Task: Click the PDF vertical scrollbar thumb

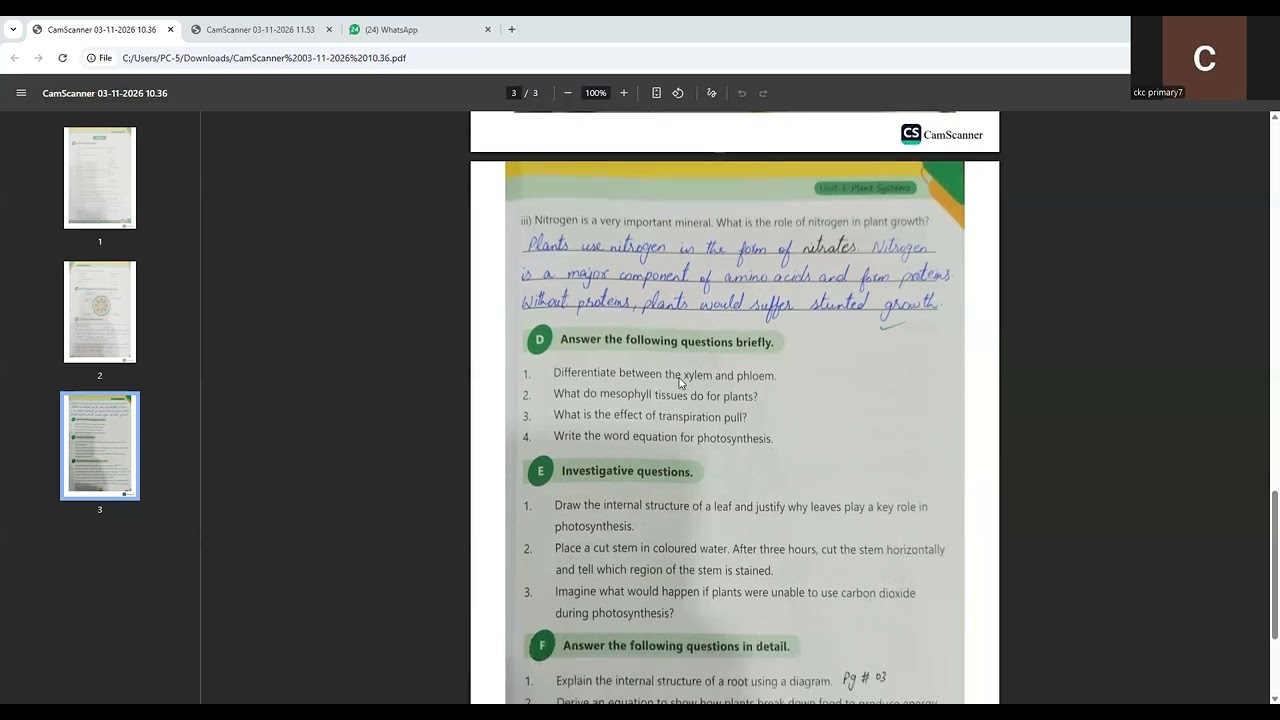Action: pyautogui.click(x=1274, y=565)
